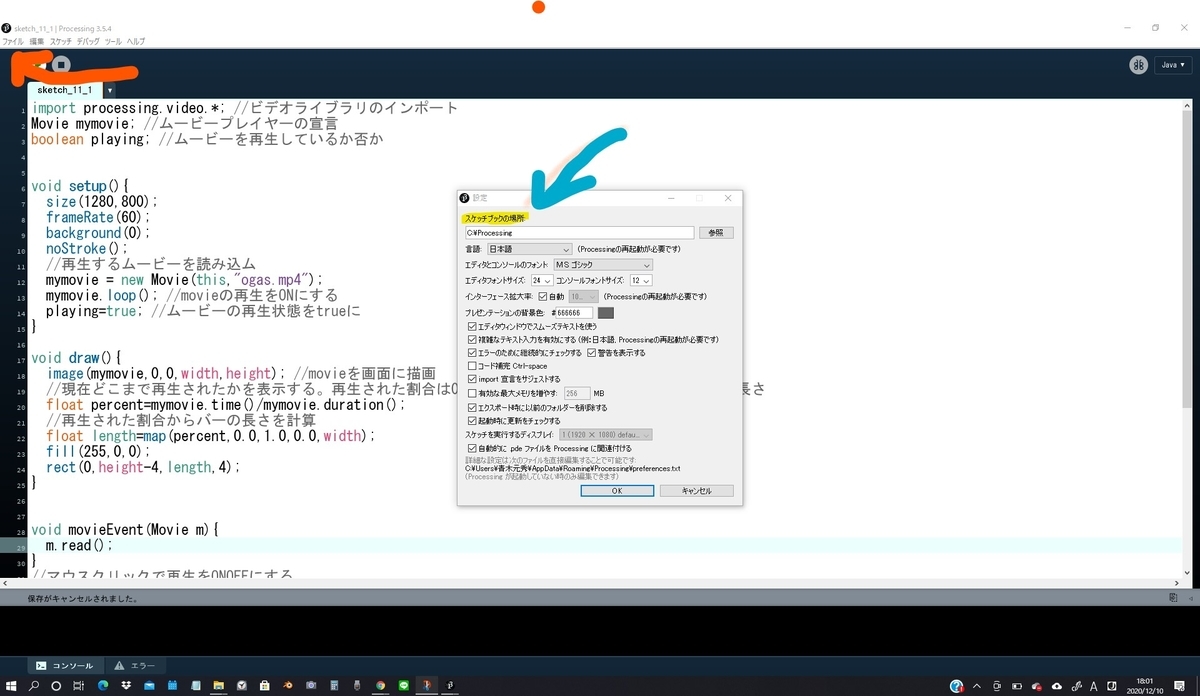Open the エディタフォントサイズ dropdown
Viewport: 1200px width, 696px height.
(x=540, y=281)
